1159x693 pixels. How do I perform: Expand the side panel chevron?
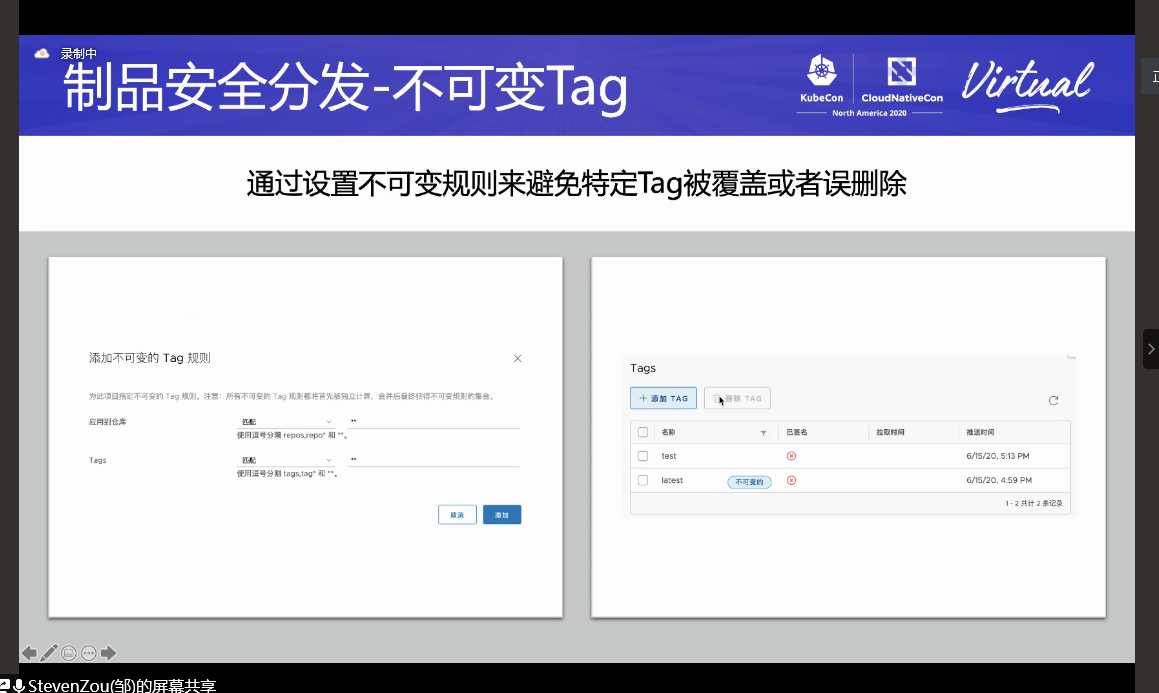(x=1151, y=349)
